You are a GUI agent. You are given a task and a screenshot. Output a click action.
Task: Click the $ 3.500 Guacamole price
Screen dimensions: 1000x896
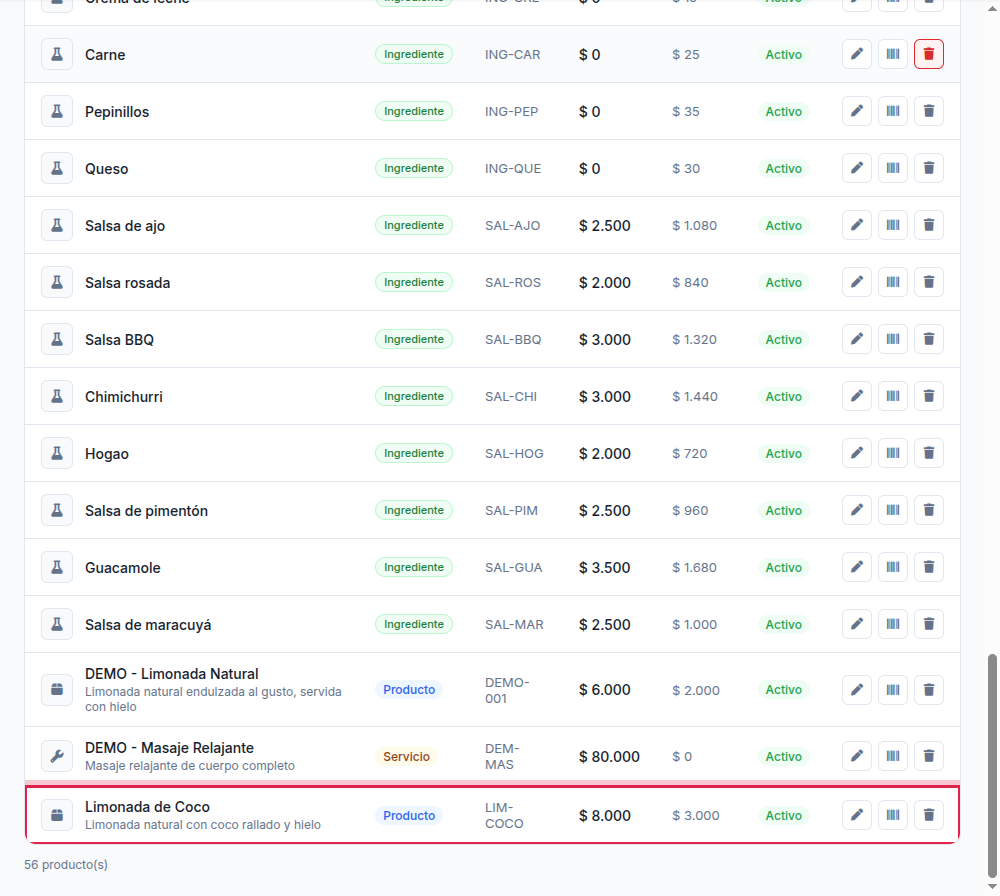tap(605, 568)
